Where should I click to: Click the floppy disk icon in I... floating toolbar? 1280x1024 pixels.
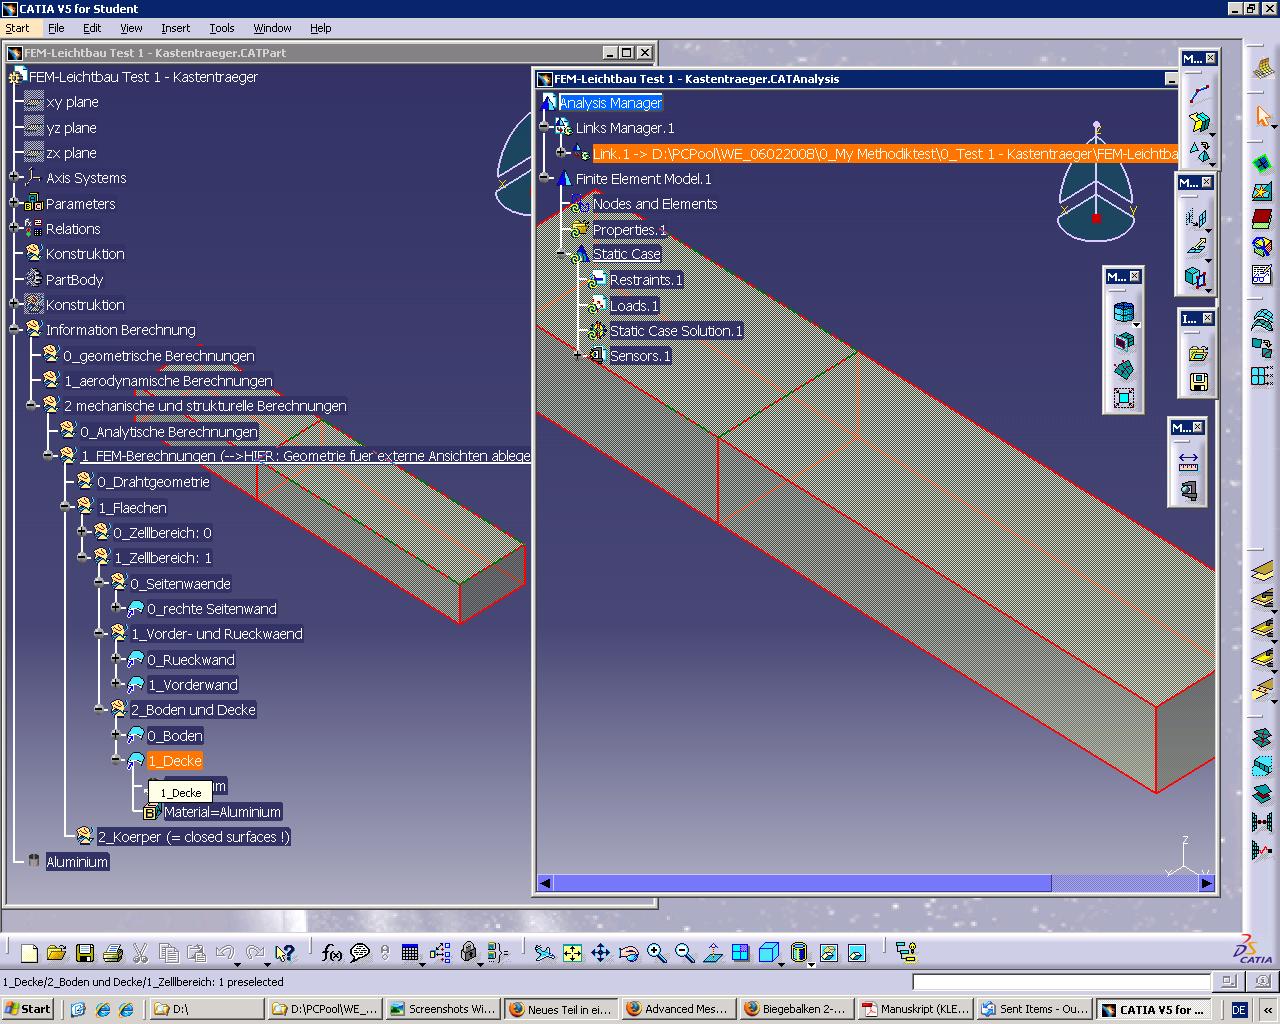click(1198, 382)
